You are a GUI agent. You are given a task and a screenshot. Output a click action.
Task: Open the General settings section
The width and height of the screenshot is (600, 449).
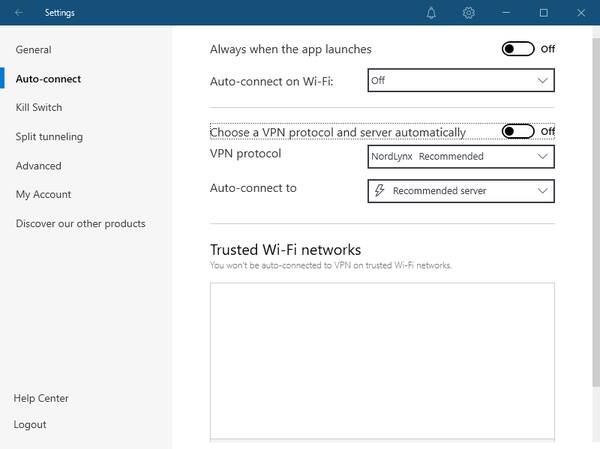[x=33, y=50]
